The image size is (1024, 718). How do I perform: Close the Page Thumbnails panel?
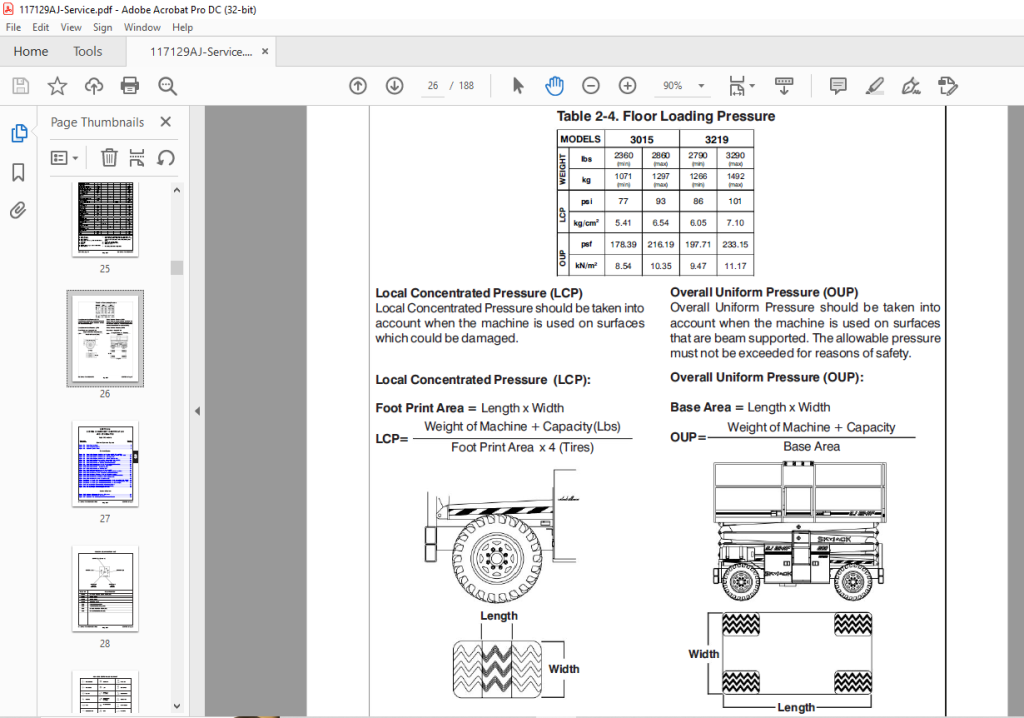tap(166, 122)
